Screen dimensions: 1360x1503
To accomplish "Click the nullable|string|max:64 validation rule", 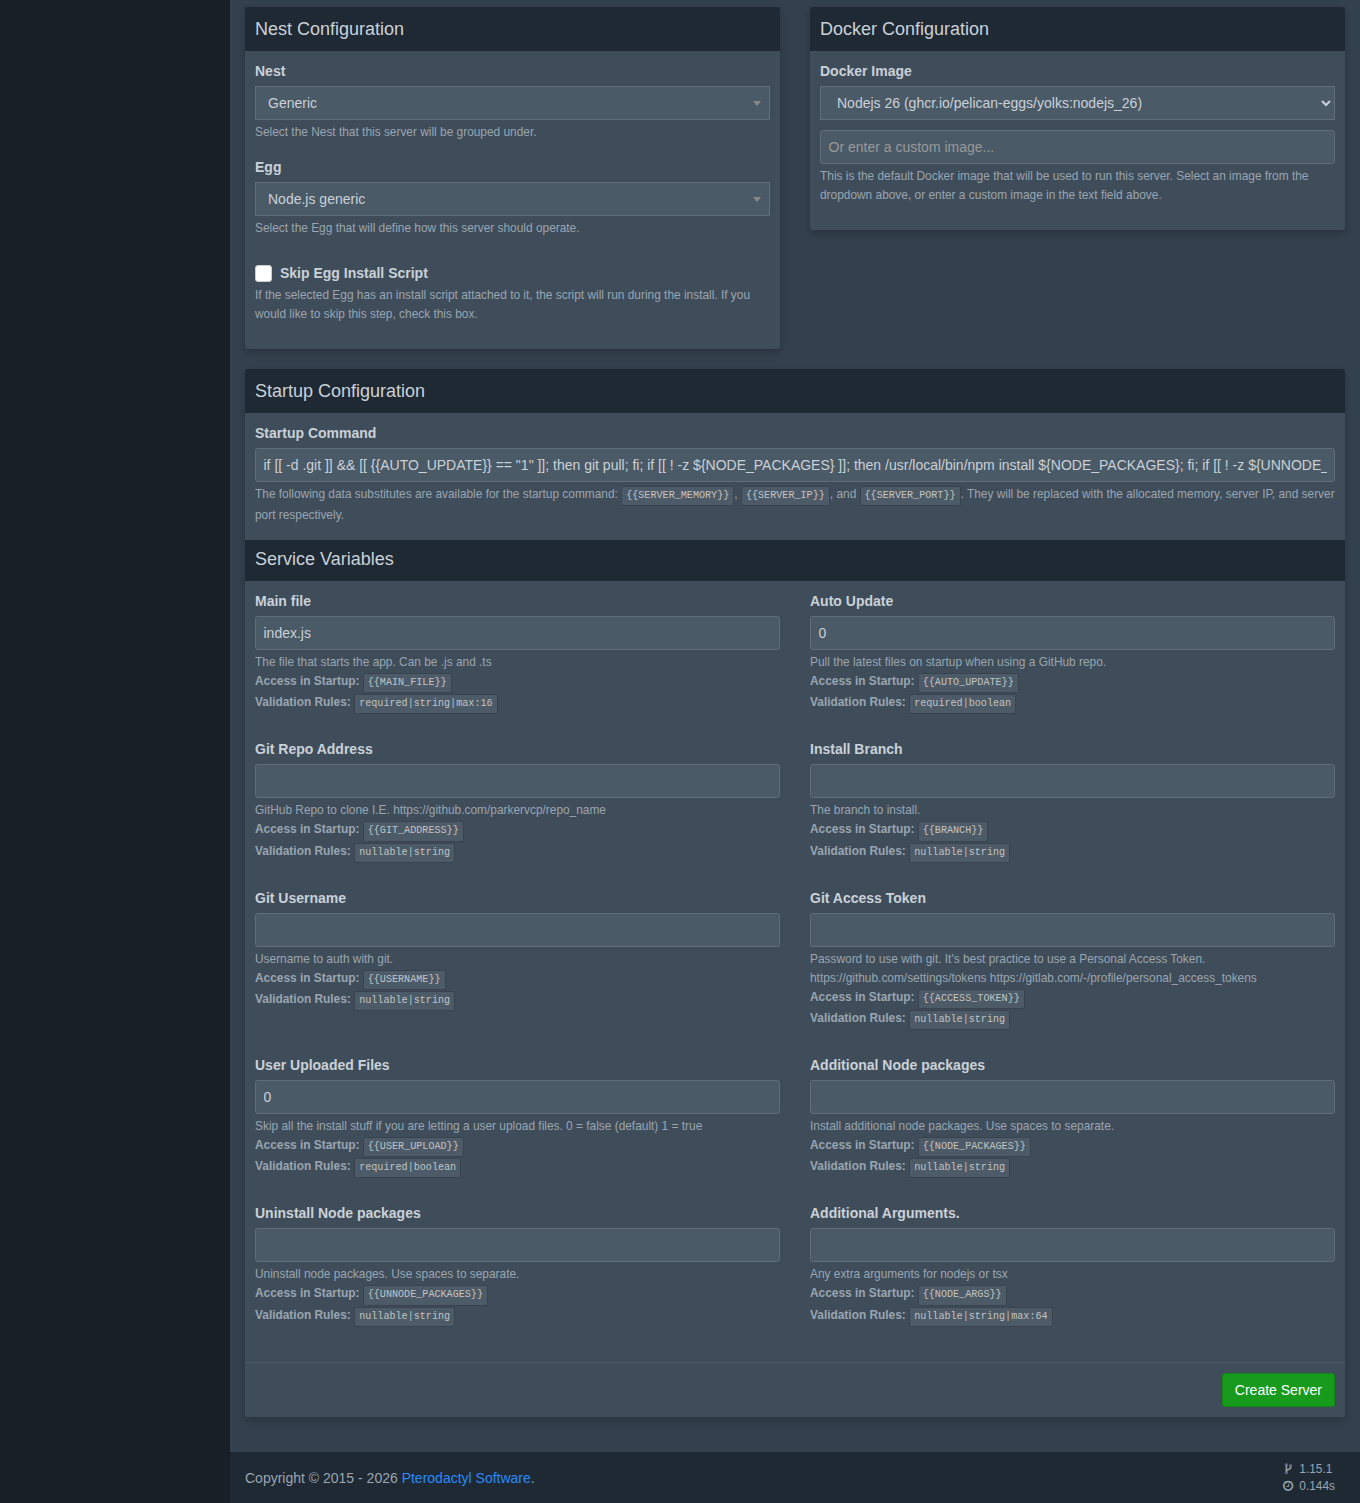I will 981,1316.
